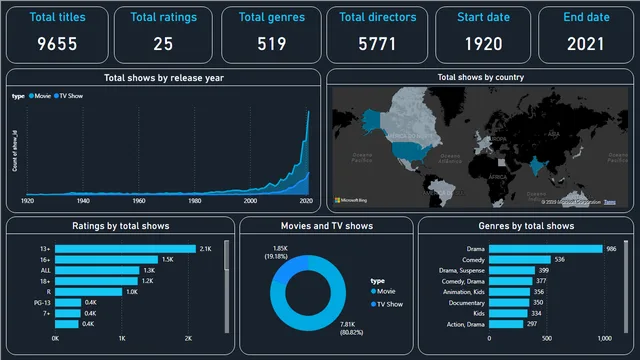Screen dimensions: 640x360
Task: Click the Movie legend dot in release year chart
Action: pyautogui.click(x=31, y=96)
